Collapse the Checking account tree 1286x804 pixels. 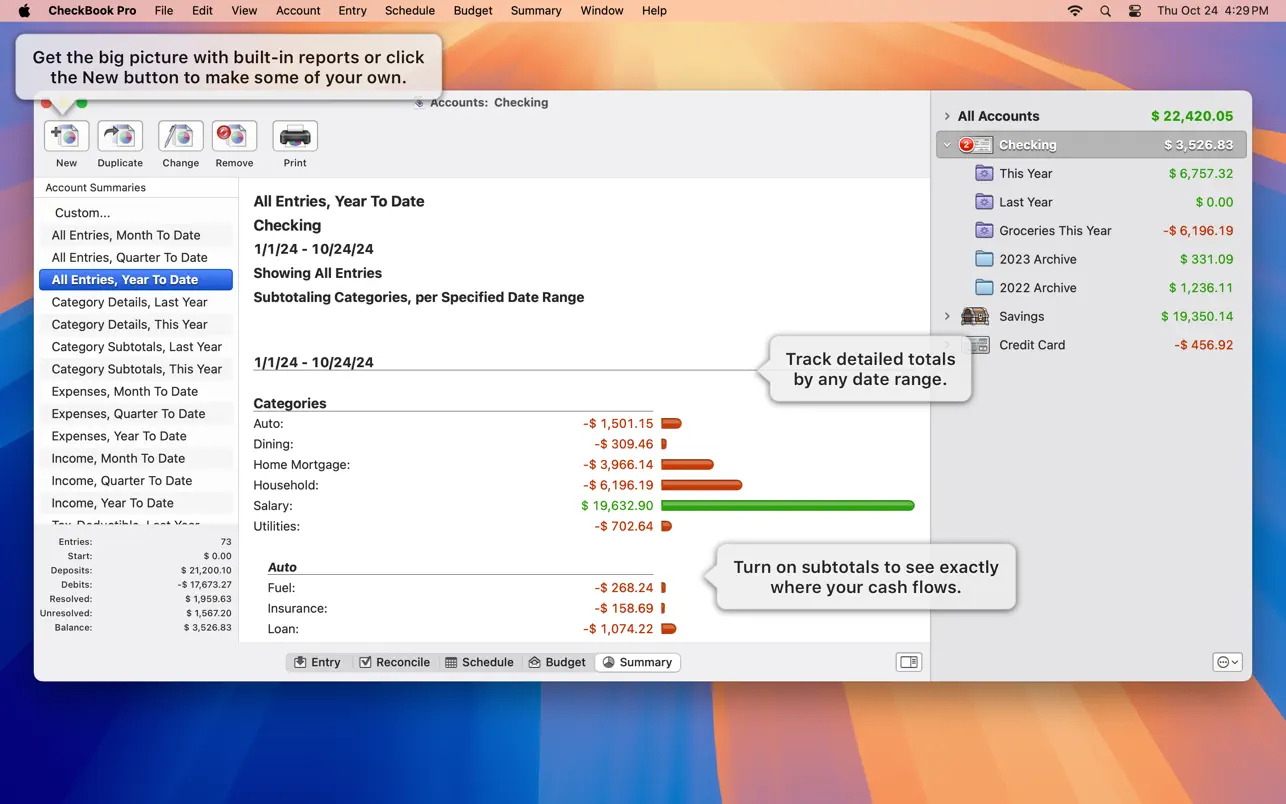947,145
